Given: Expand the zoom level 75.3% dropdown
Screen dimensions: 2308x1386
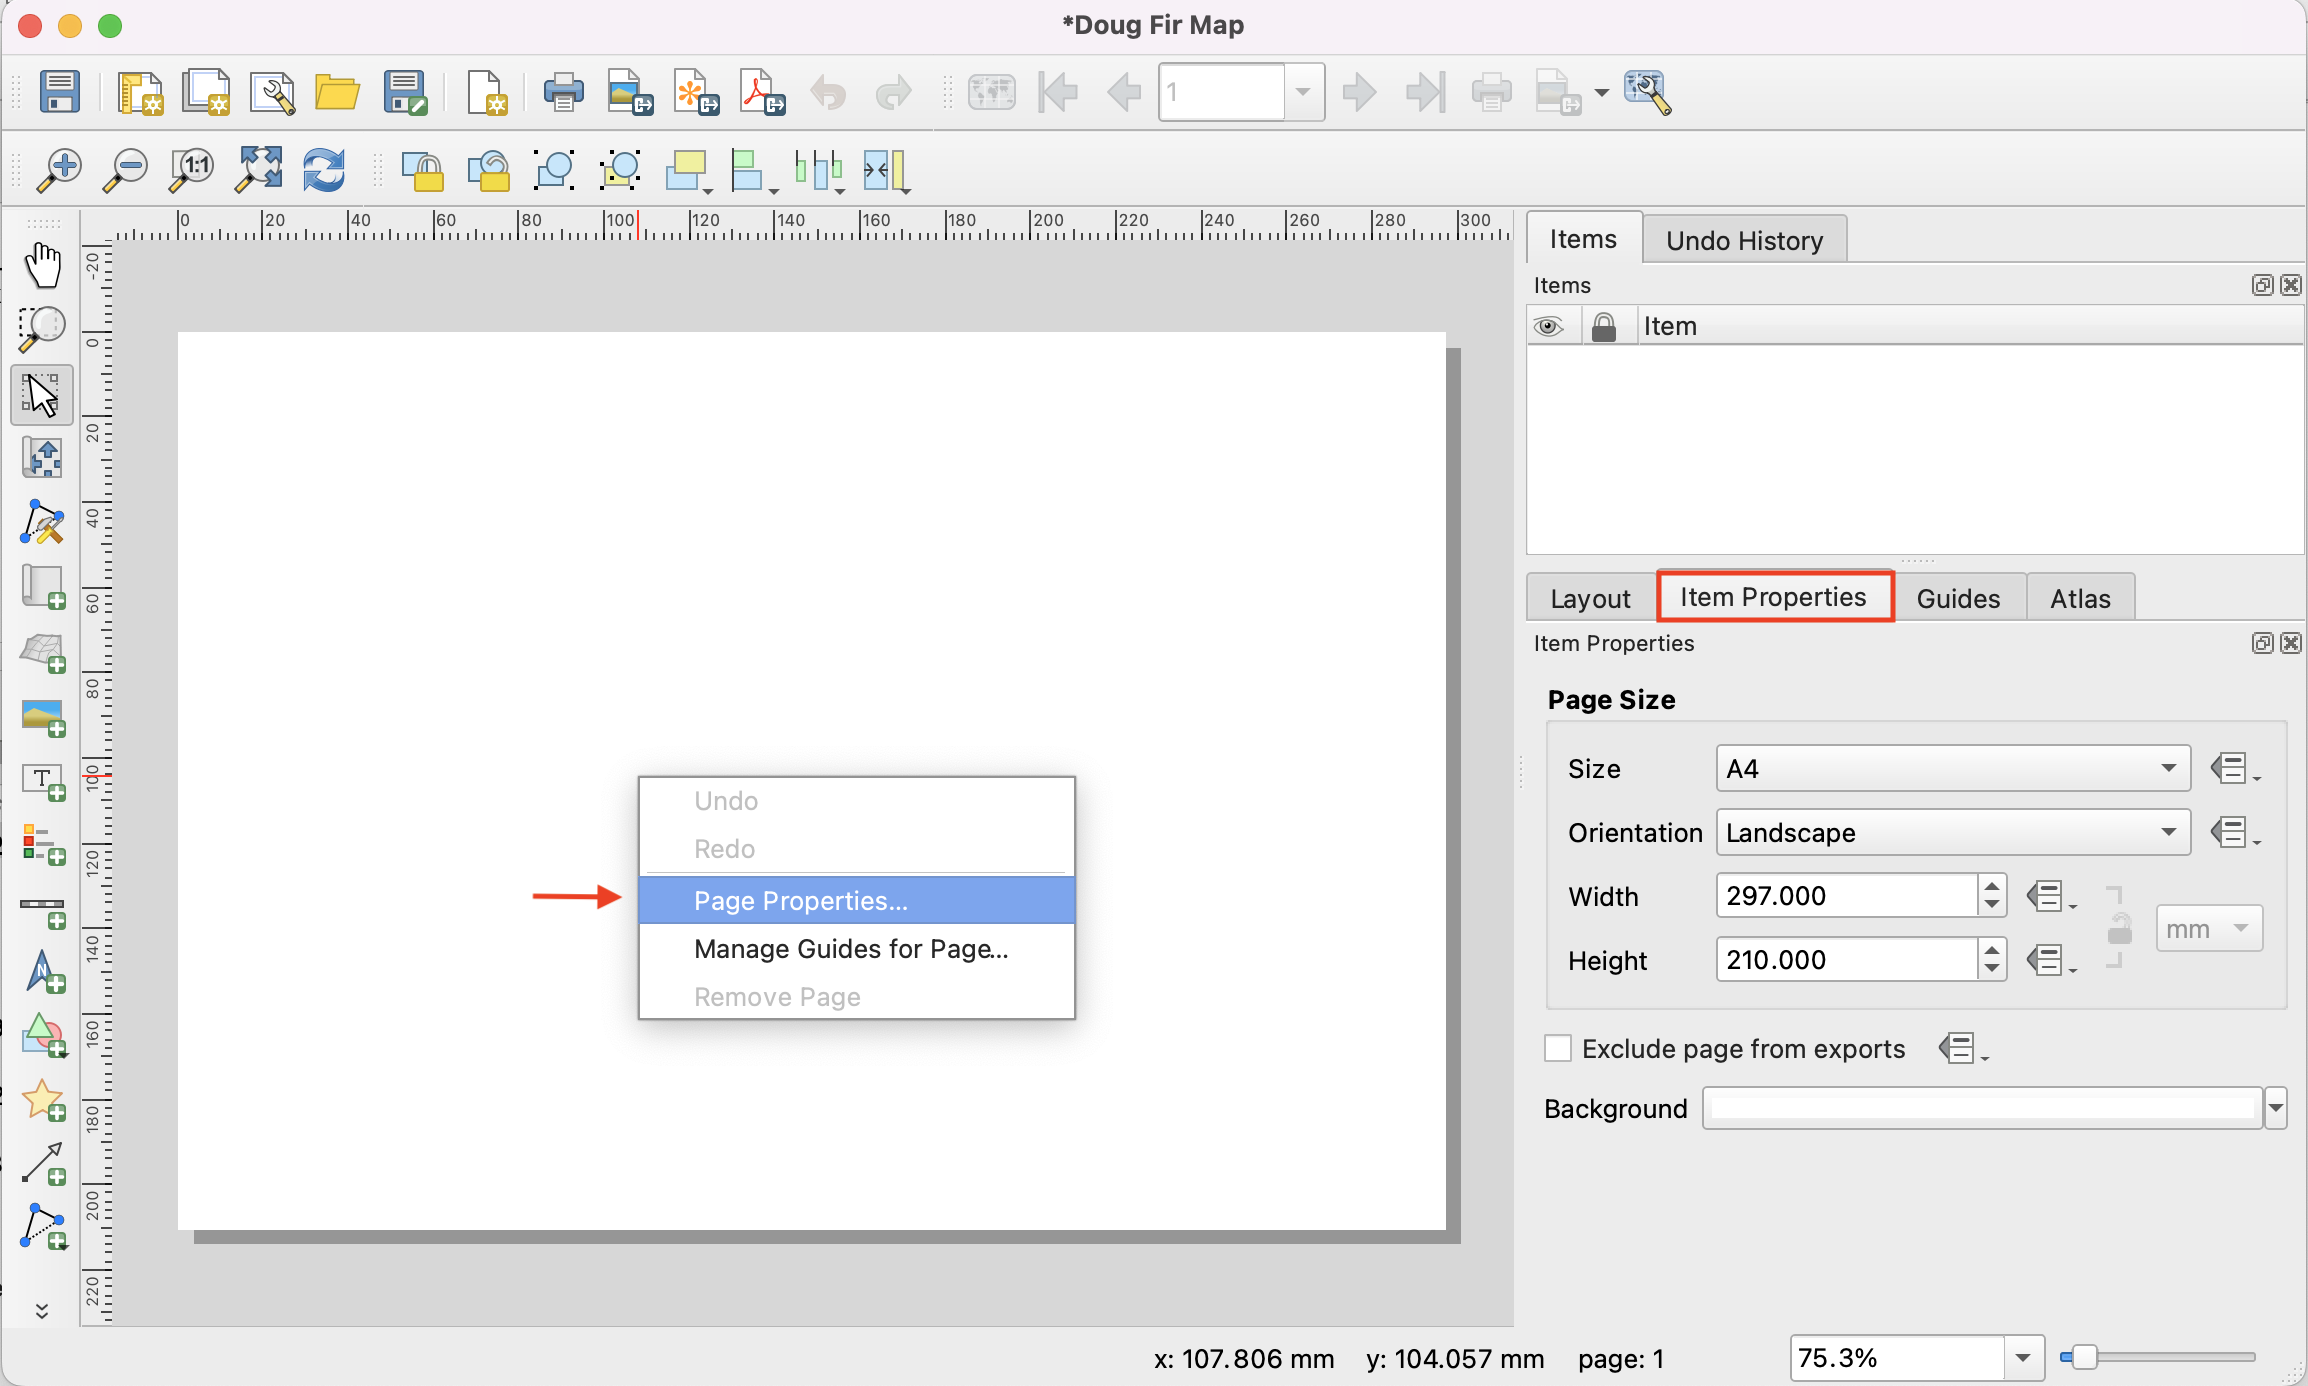Looking at the screenshot, I should point(2023,1358).
